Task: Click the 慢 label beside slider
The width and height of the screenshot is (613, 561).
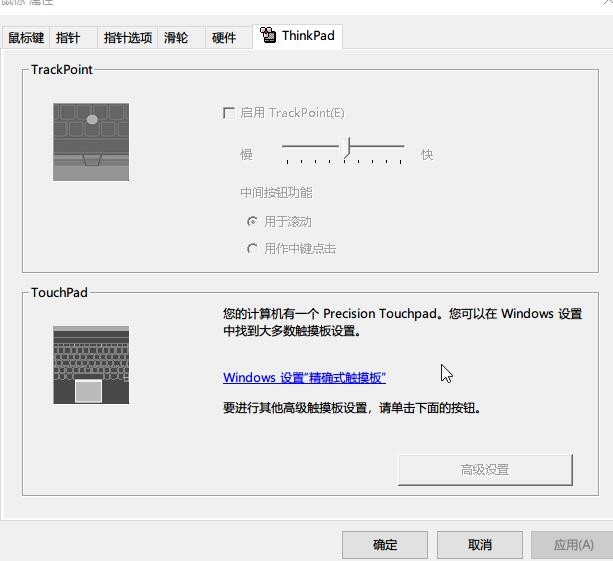Action: tap(246, 154)
